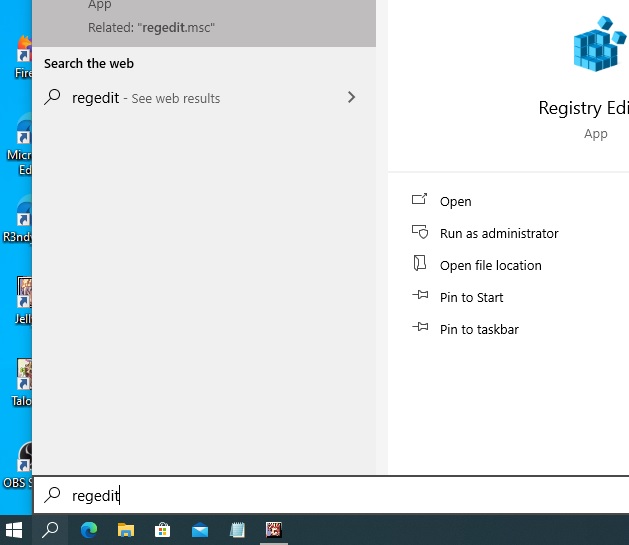
Task: Select the Jell desktop shortcut
Action: coord(23,301)
